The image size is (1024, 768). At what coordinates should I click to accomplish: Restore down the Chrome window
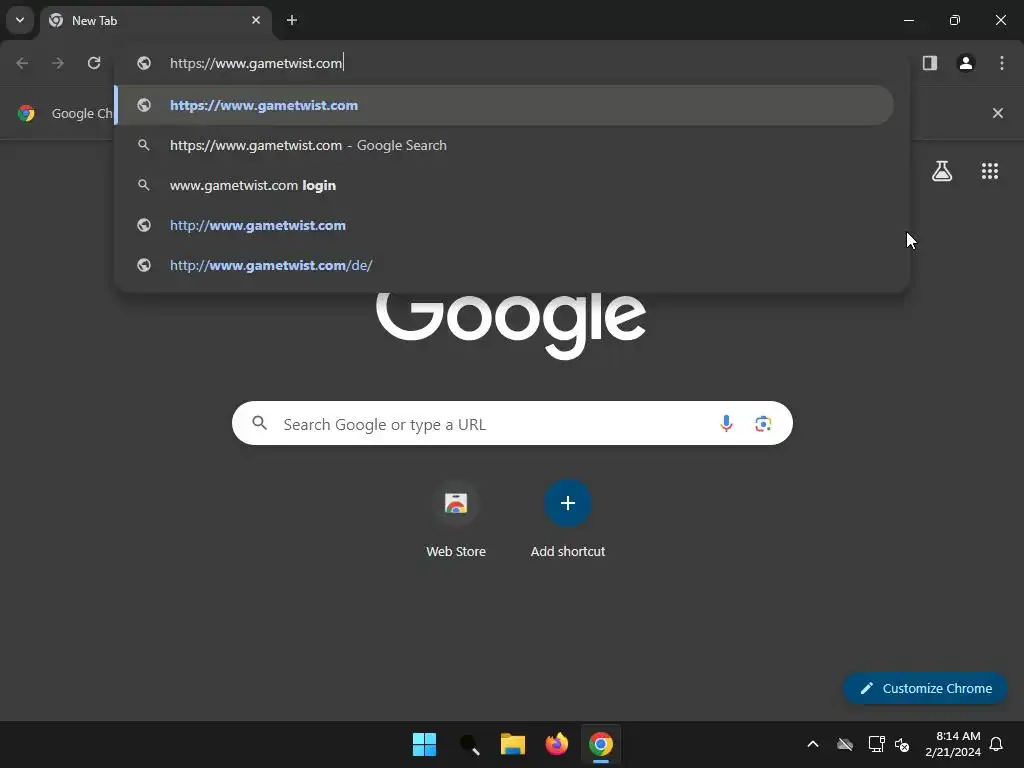[955, 20]
